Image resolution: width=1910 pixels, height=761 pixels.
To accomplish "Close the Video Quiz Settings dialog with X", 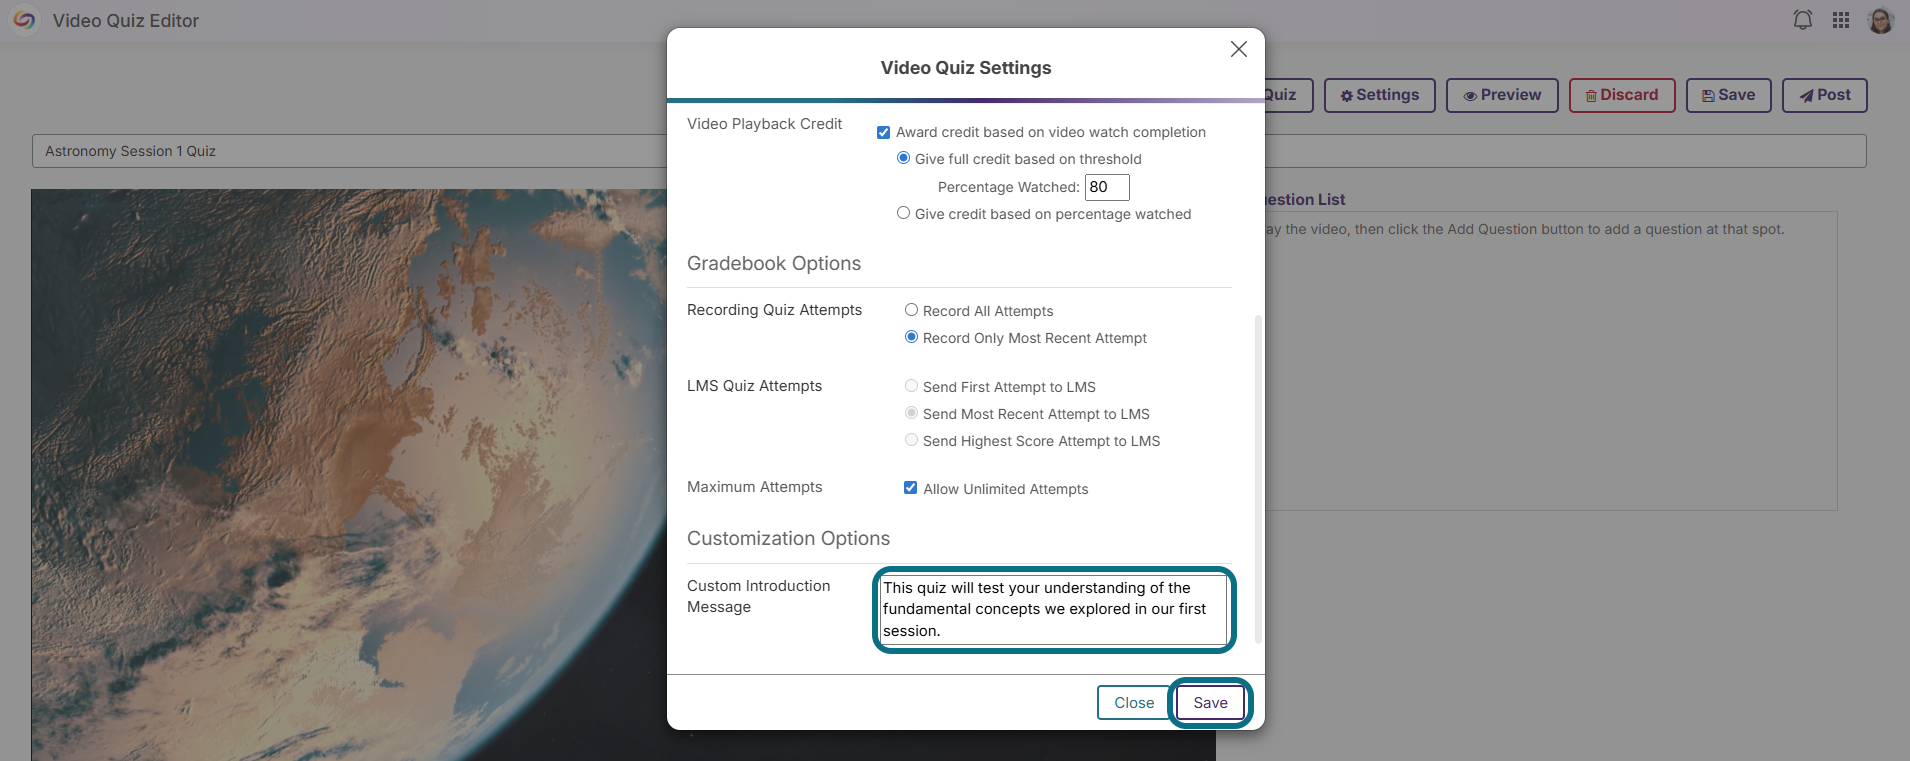I will tap(1238, 49).
